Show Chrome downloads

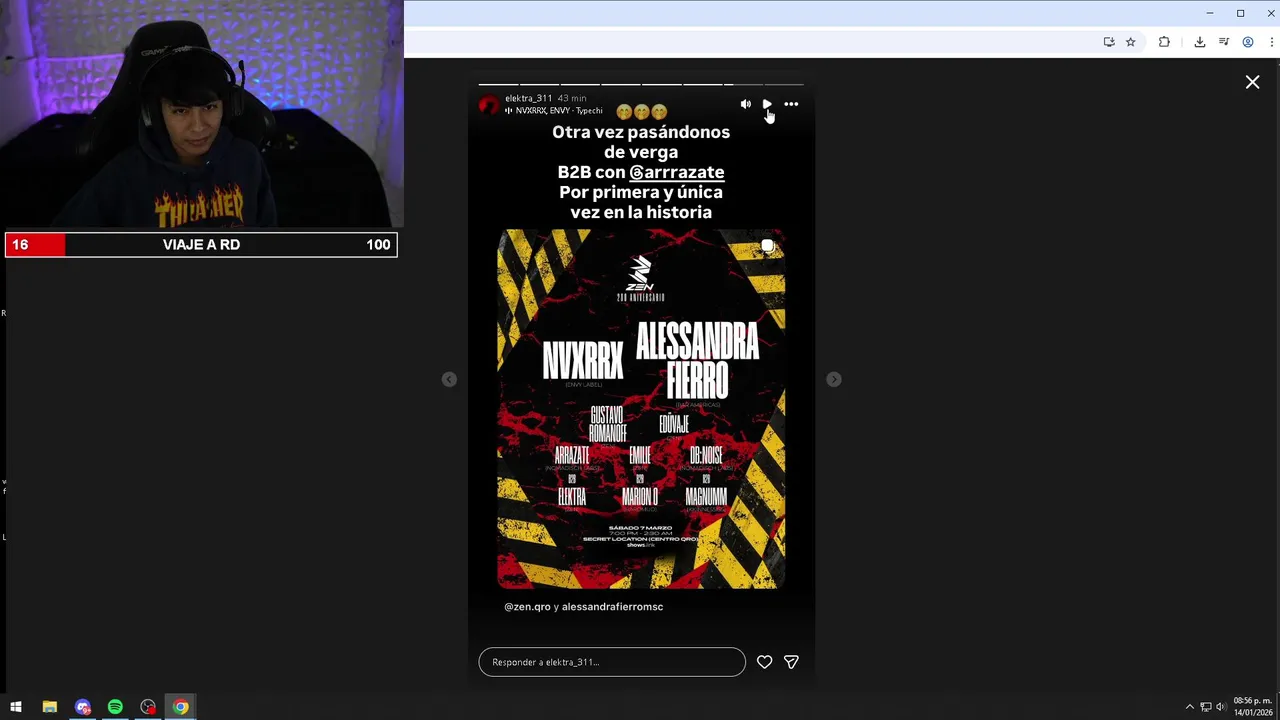point(1199,42)
